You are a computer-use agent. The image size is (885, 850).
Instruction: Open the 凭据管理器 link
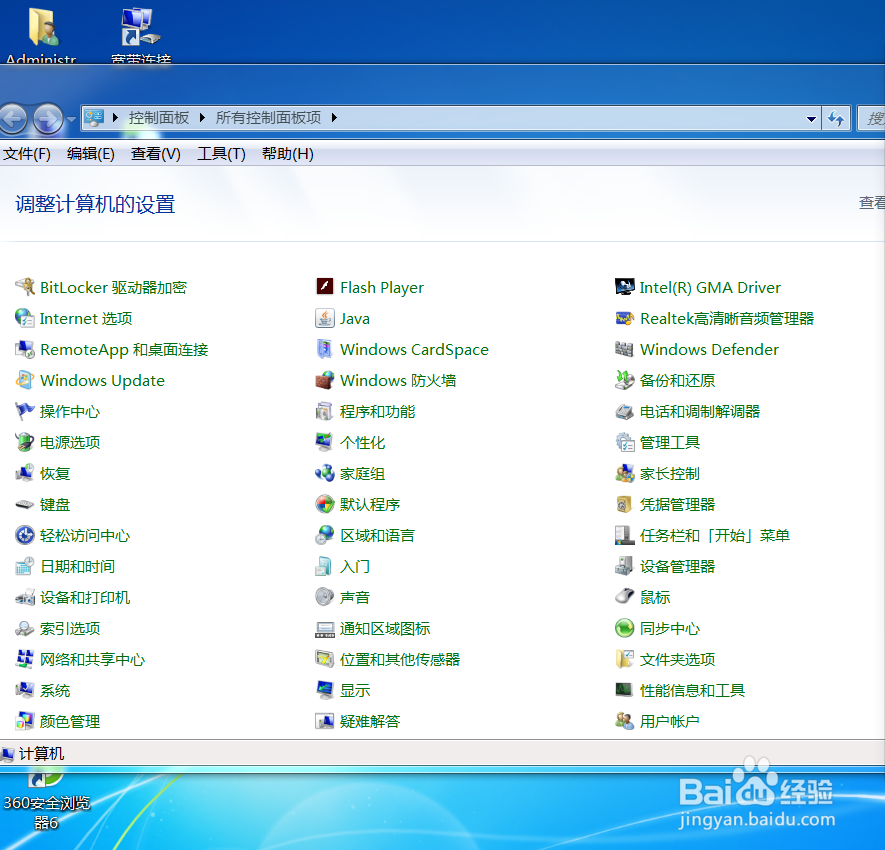click(x=677, y=505)
